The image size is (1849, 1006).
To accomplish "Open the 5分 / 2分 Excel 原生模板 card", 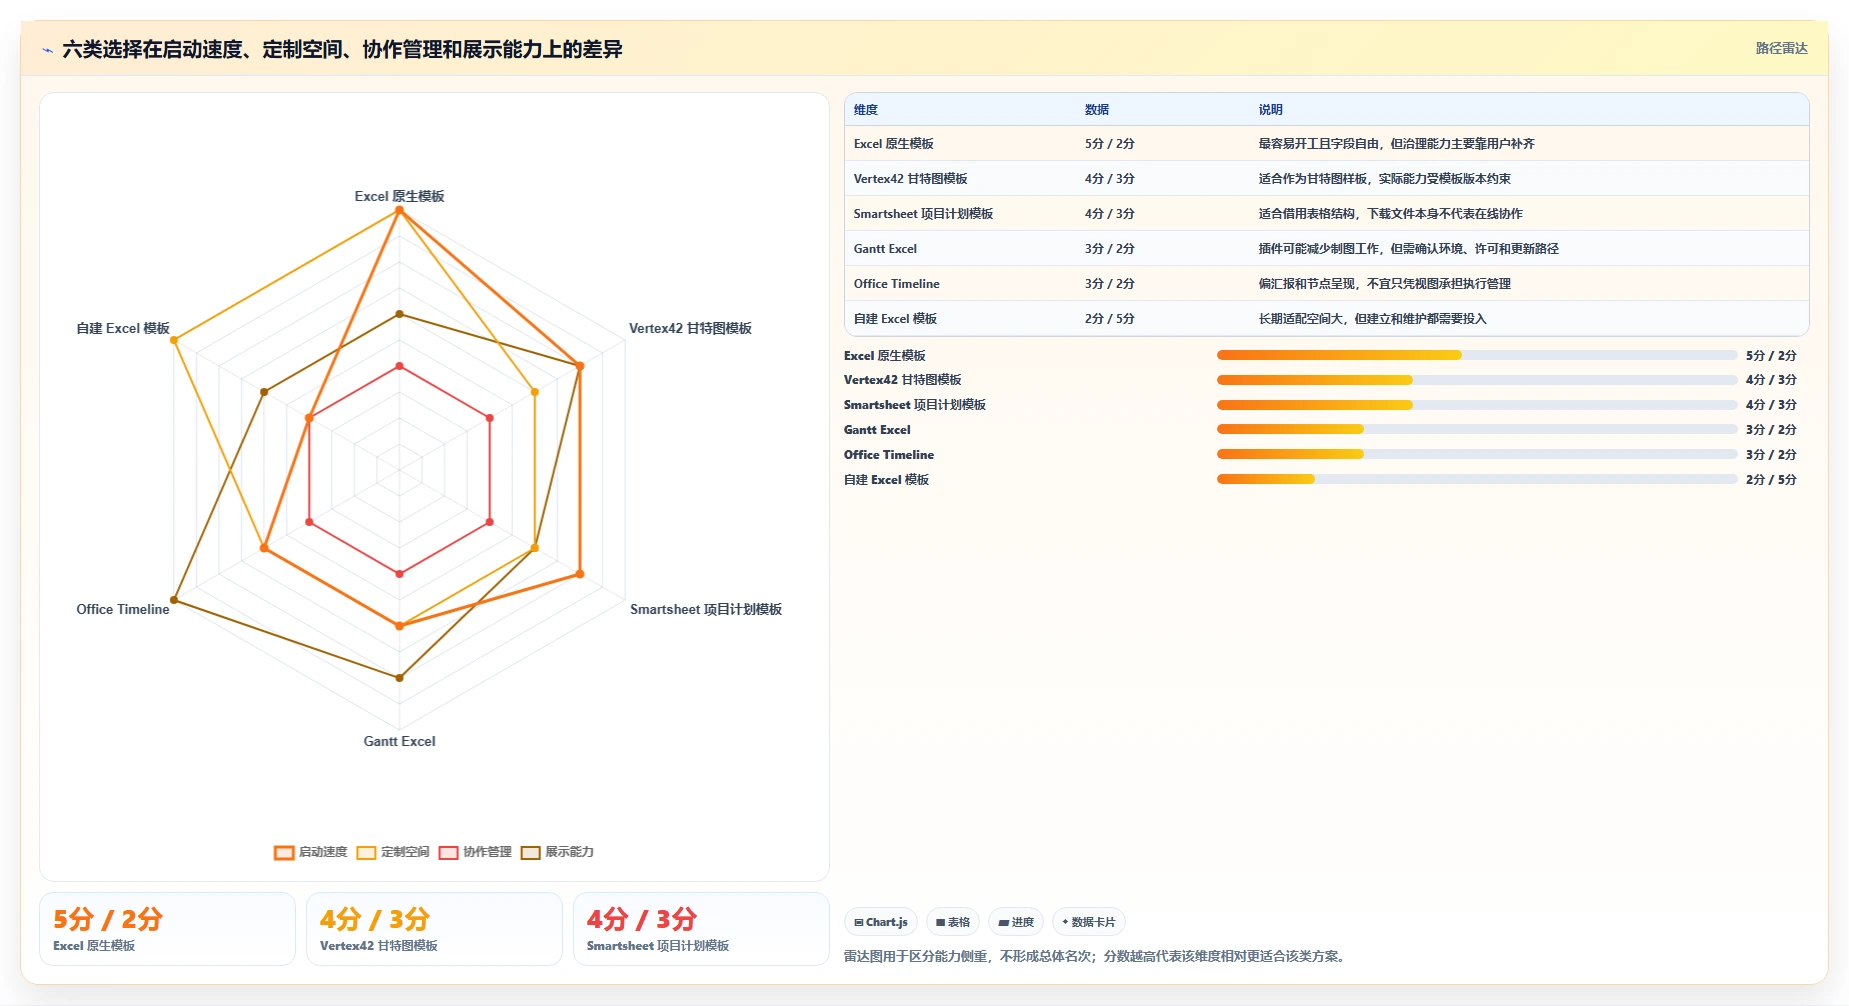I will pyautogui.click(x=167, y=929).
